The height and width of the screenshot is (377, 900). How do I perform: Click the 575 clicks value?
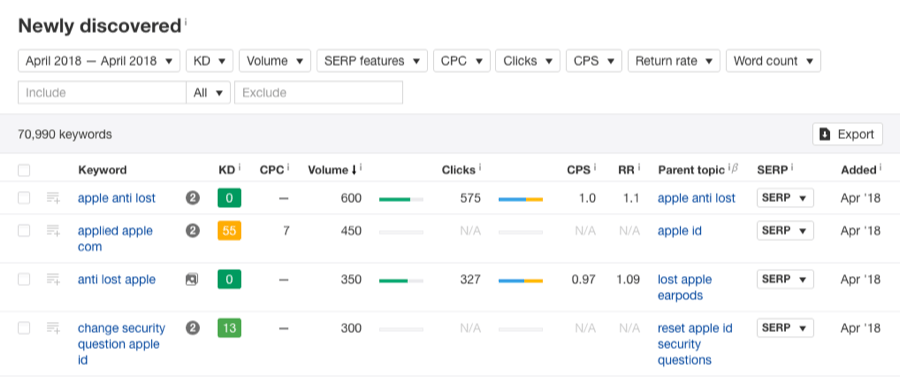[x=471, y=198]
